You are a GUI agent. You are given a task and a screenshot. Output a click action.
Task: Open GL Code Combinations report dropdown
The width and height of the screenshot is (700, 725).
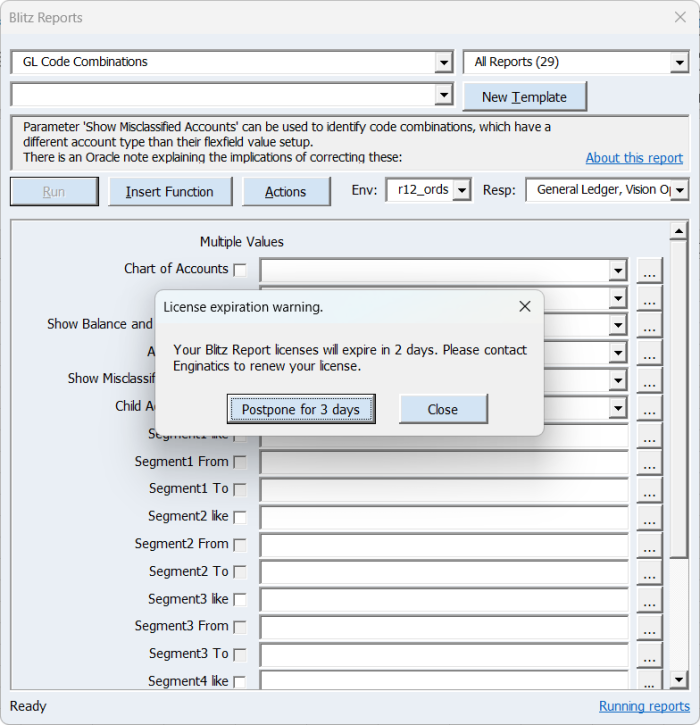(x=443, y=62)
